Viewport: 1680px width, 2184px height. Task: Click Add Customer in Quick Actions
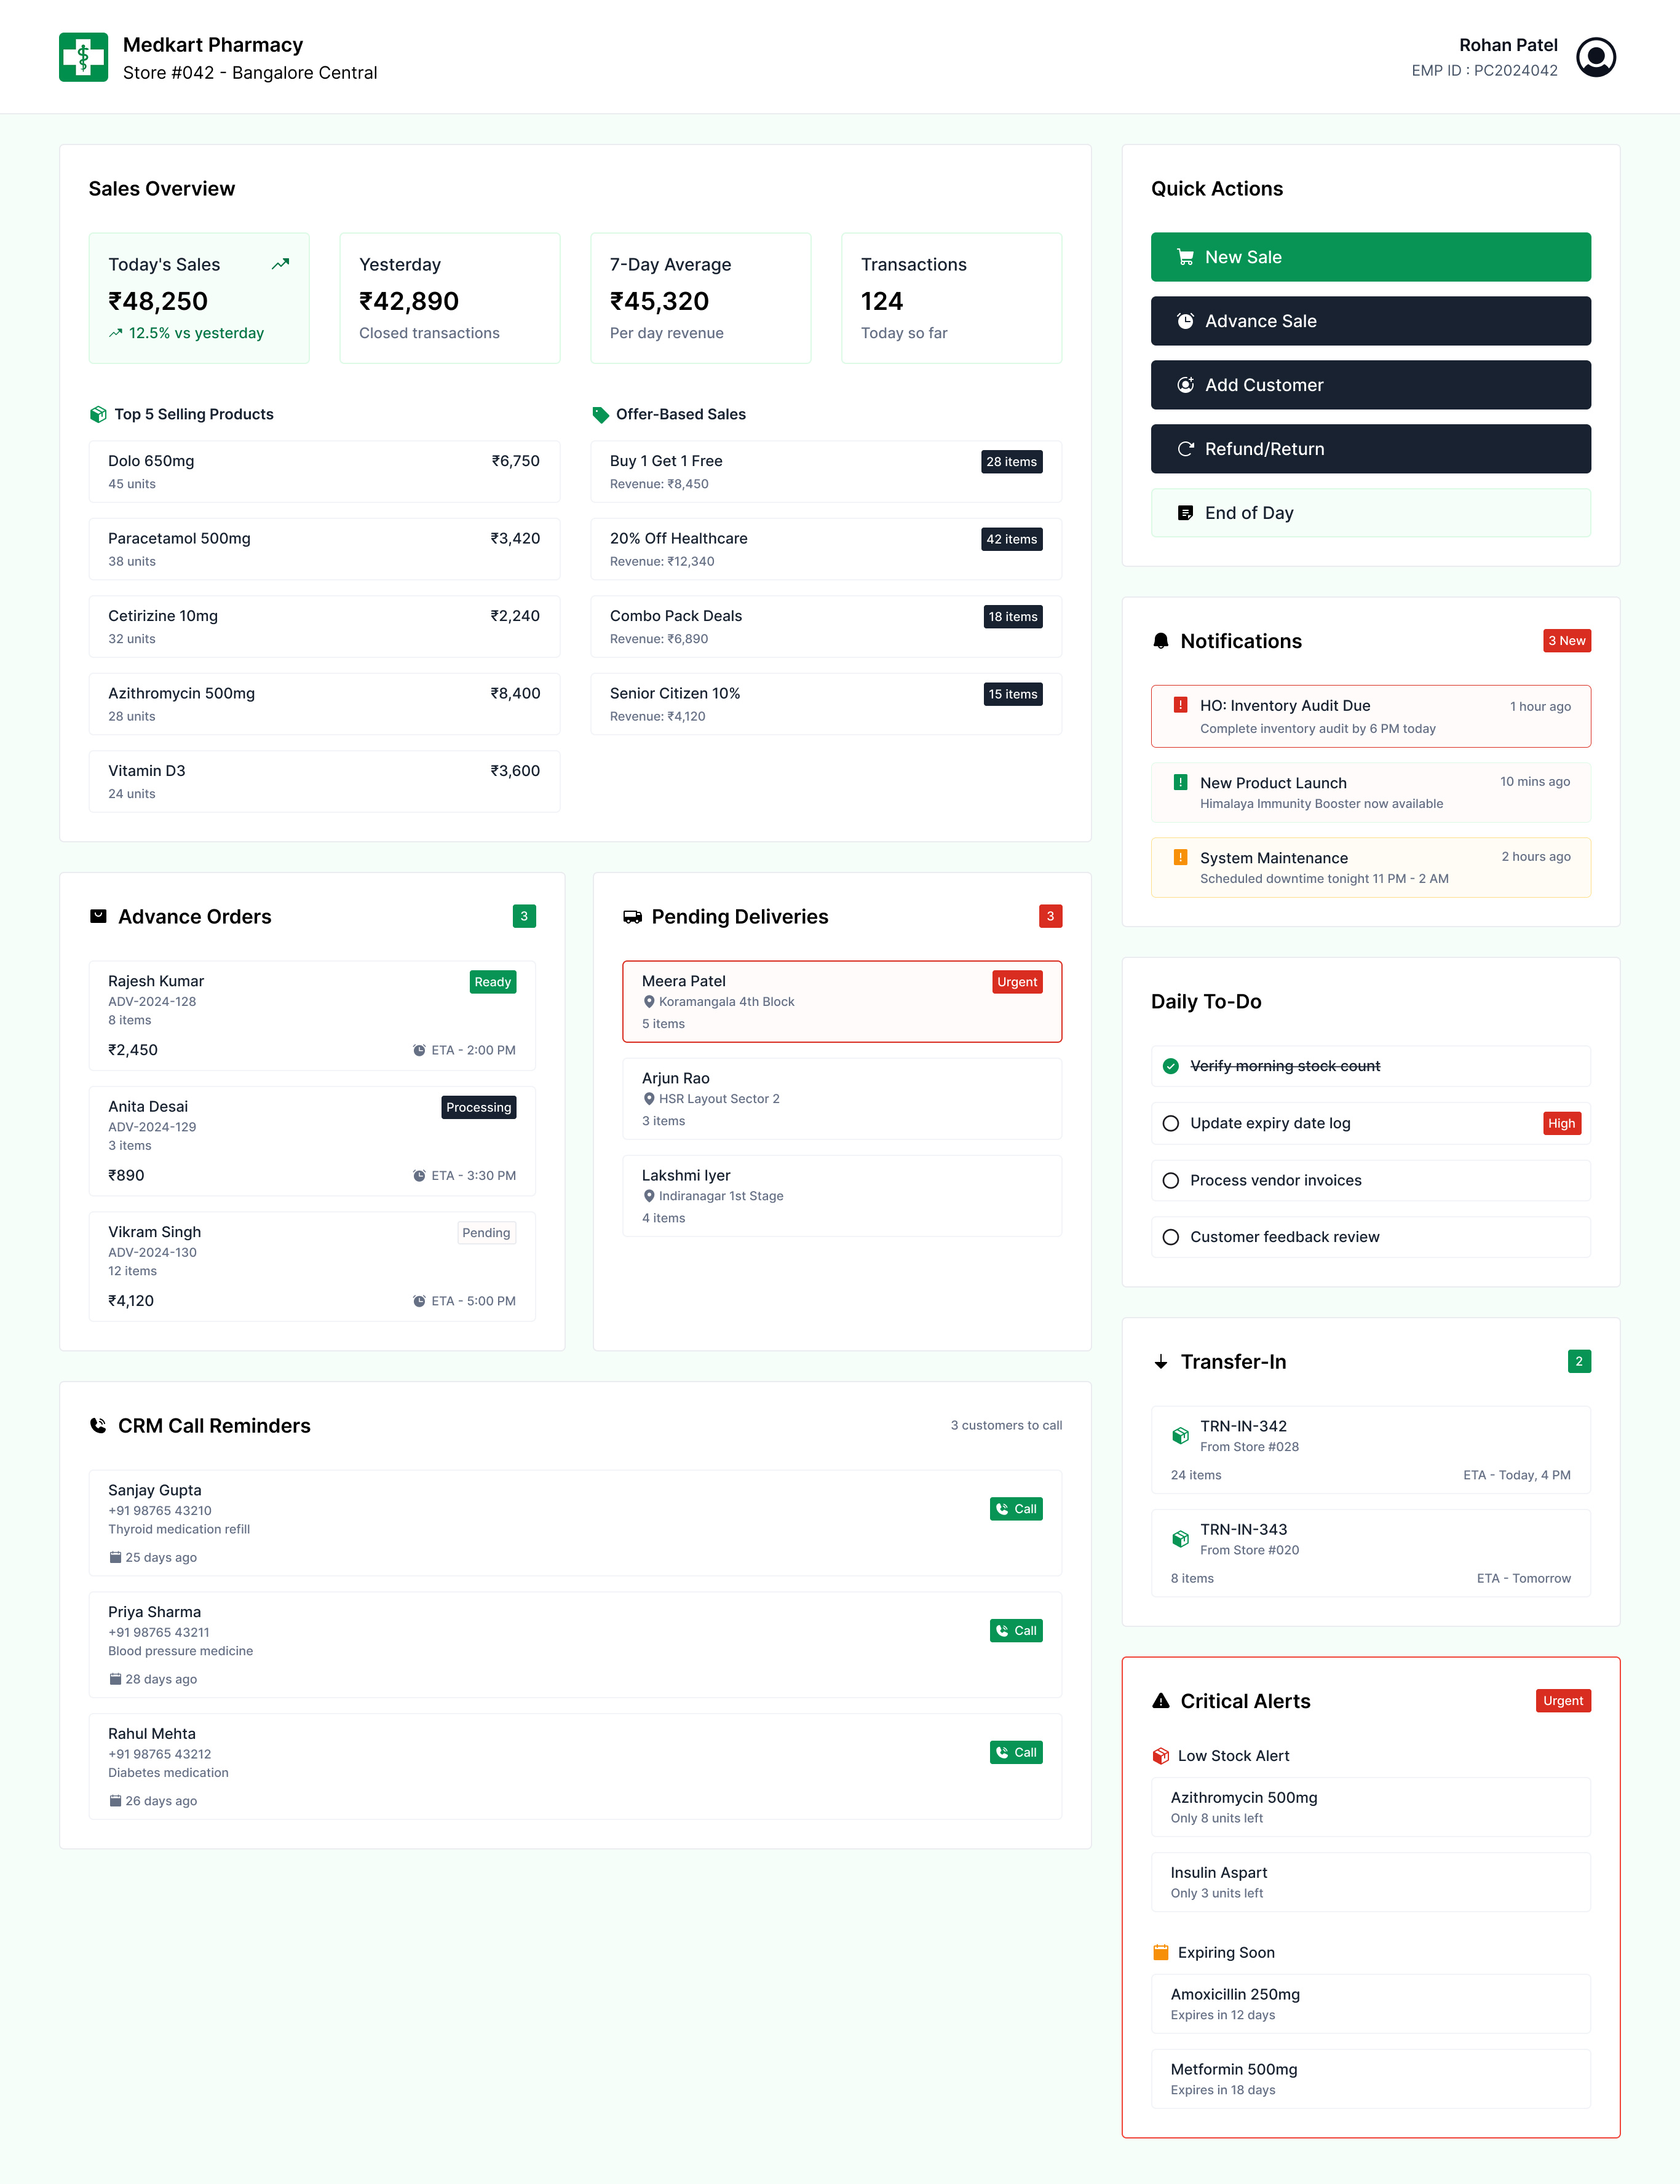(x=1369, y=385)
